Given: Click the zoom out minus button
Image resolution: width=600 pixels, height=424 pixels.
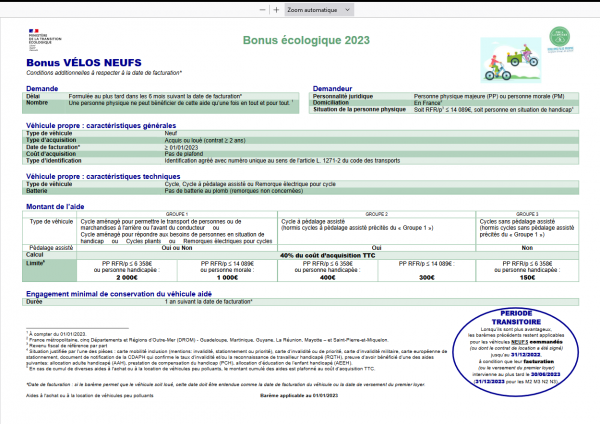Looking at the screenshot, I should click(x=262, y=10).
